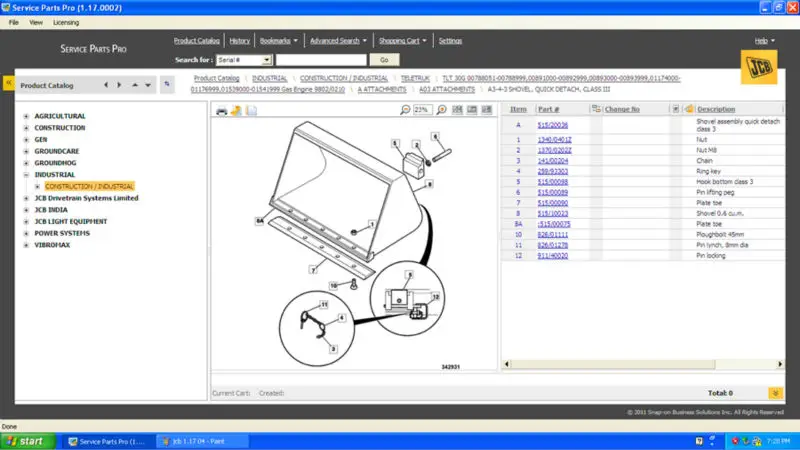Click the JCB logo
Viewport: 800px width, 450px height.
point(759,67)
